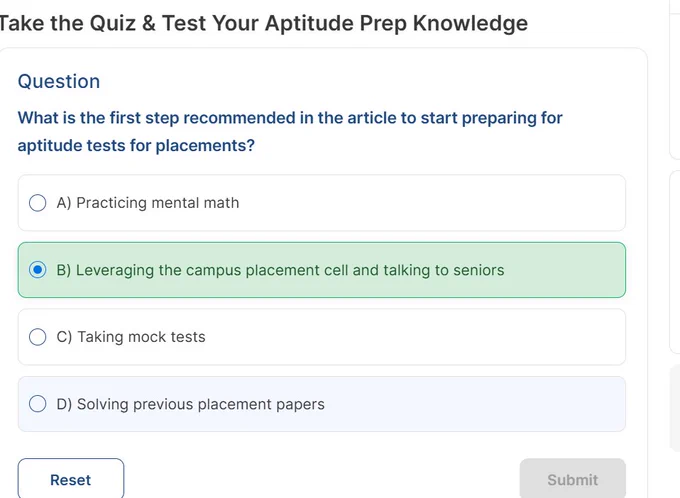Image resolution: width=680 pixels, height=498 pixels.
Task: Click the 'C) Taking mock tests' label text
Action: coord(131,337)
